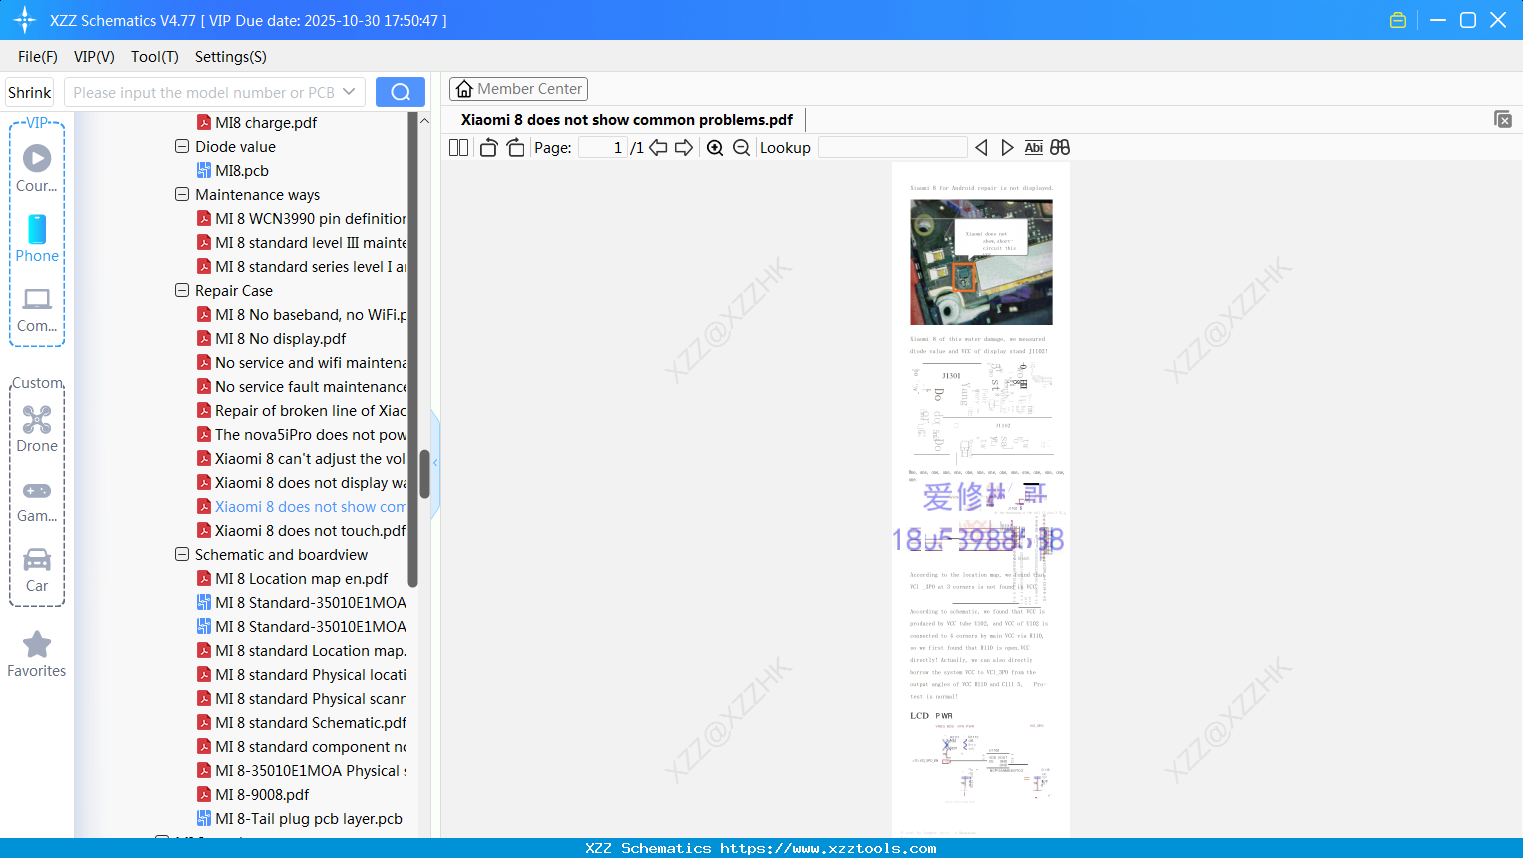Go to the next page arrow
Screen dimensions: 1523x858
pos(684,148)
